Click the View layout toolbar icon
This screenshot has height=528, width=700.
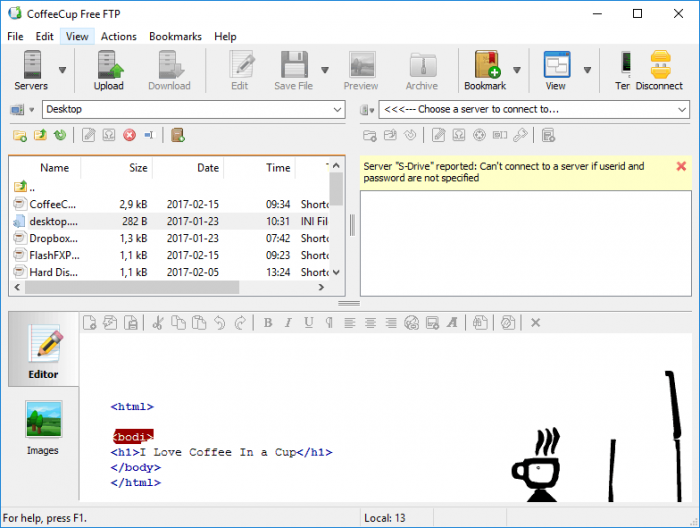coord(556,70)
